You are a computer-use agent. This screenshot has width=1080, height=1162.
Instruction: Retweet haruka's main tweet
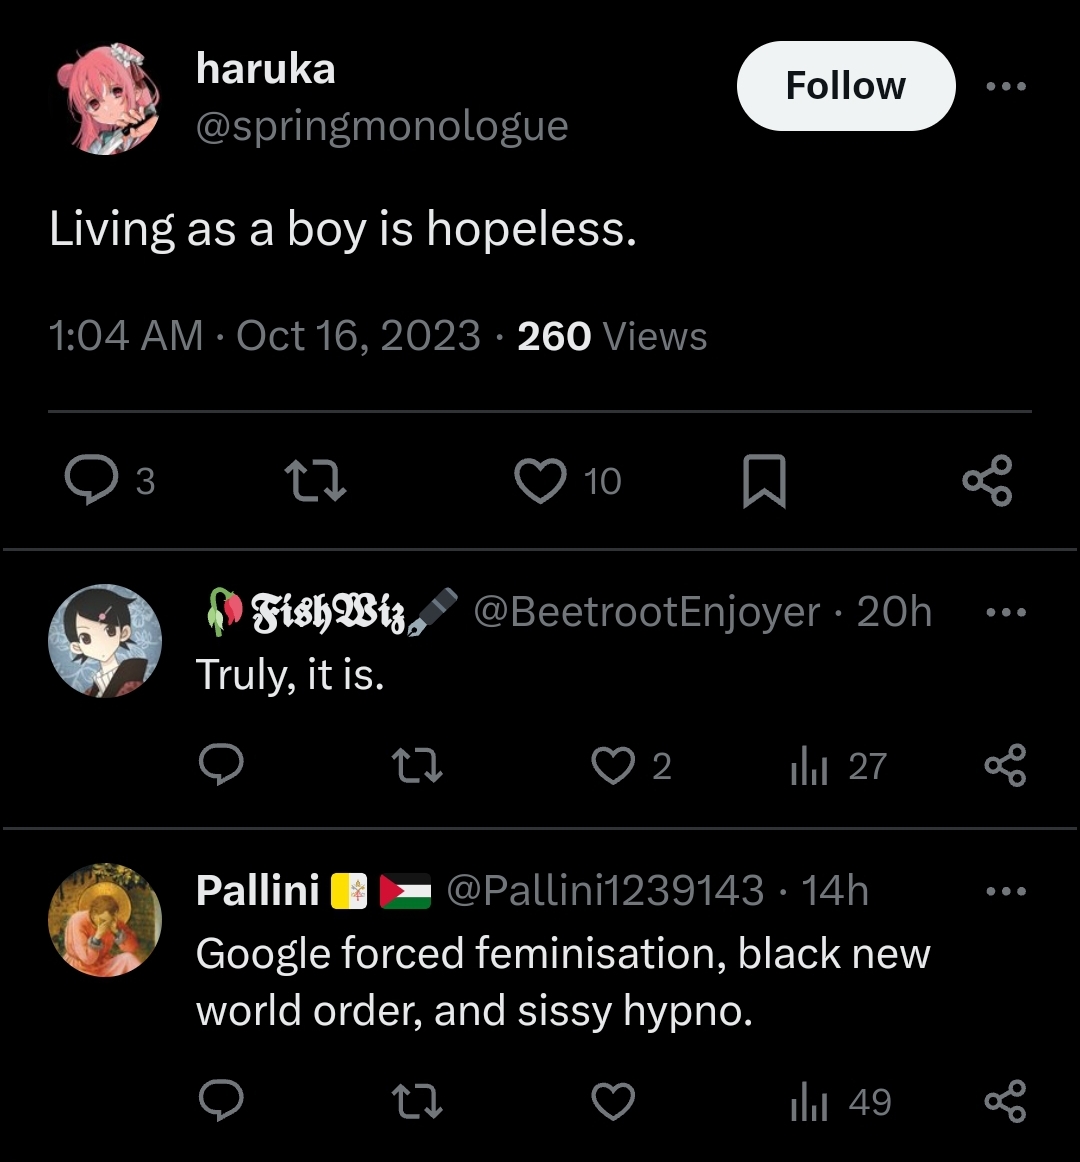(316, 480)
